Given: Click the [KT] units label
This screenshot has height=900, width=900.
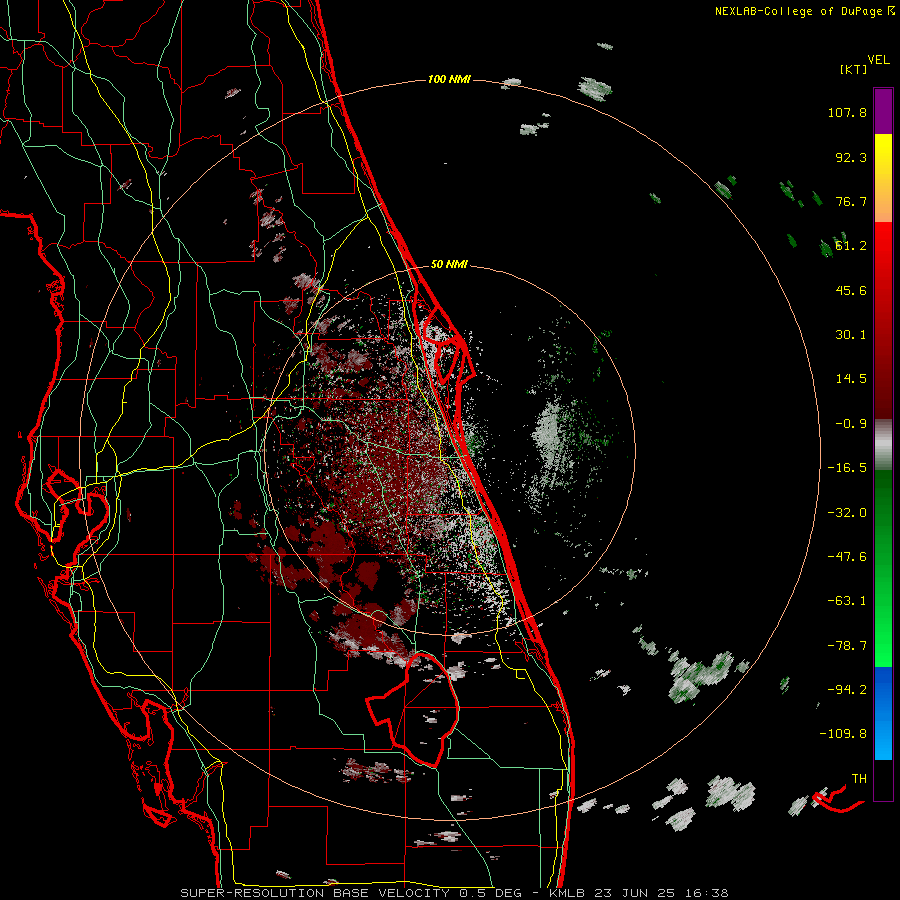Looking at the screenshot, I should (853, 69).
